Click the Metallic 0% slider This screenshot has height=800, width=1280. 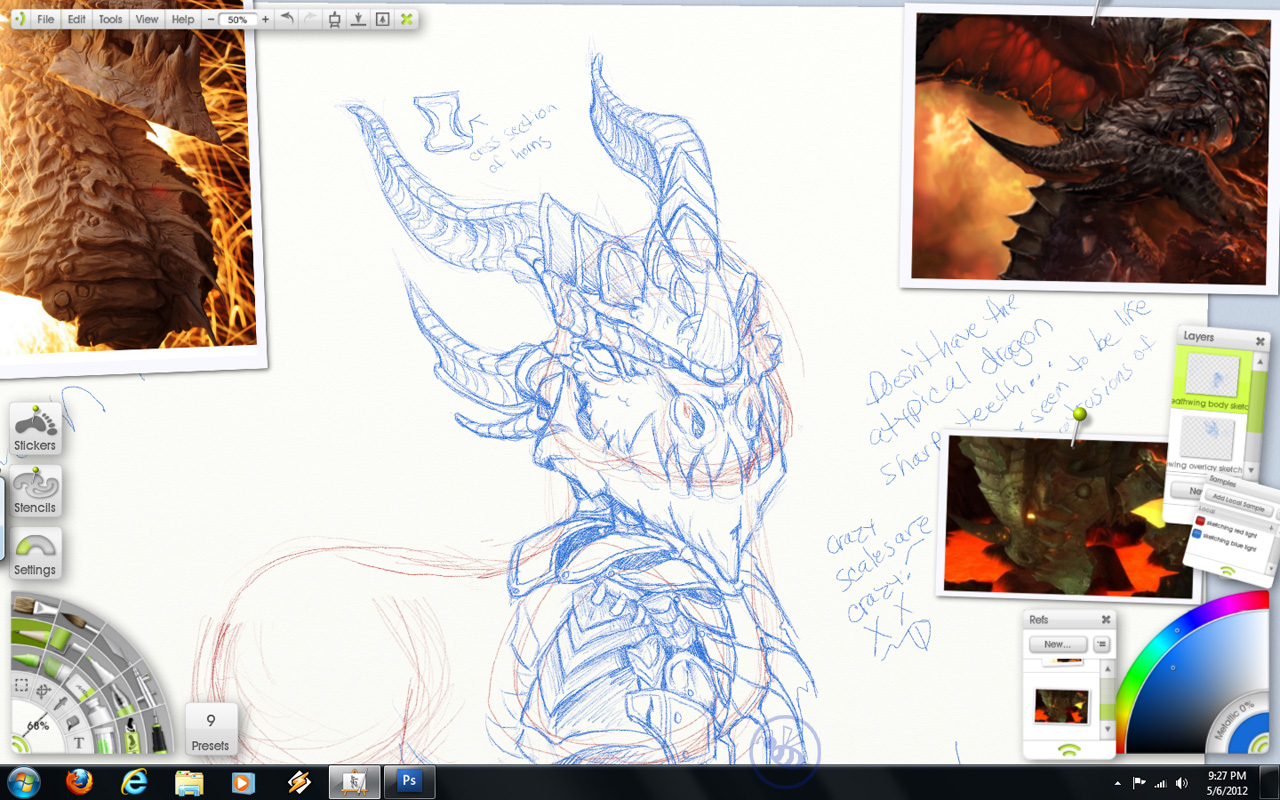point(1235,719)
